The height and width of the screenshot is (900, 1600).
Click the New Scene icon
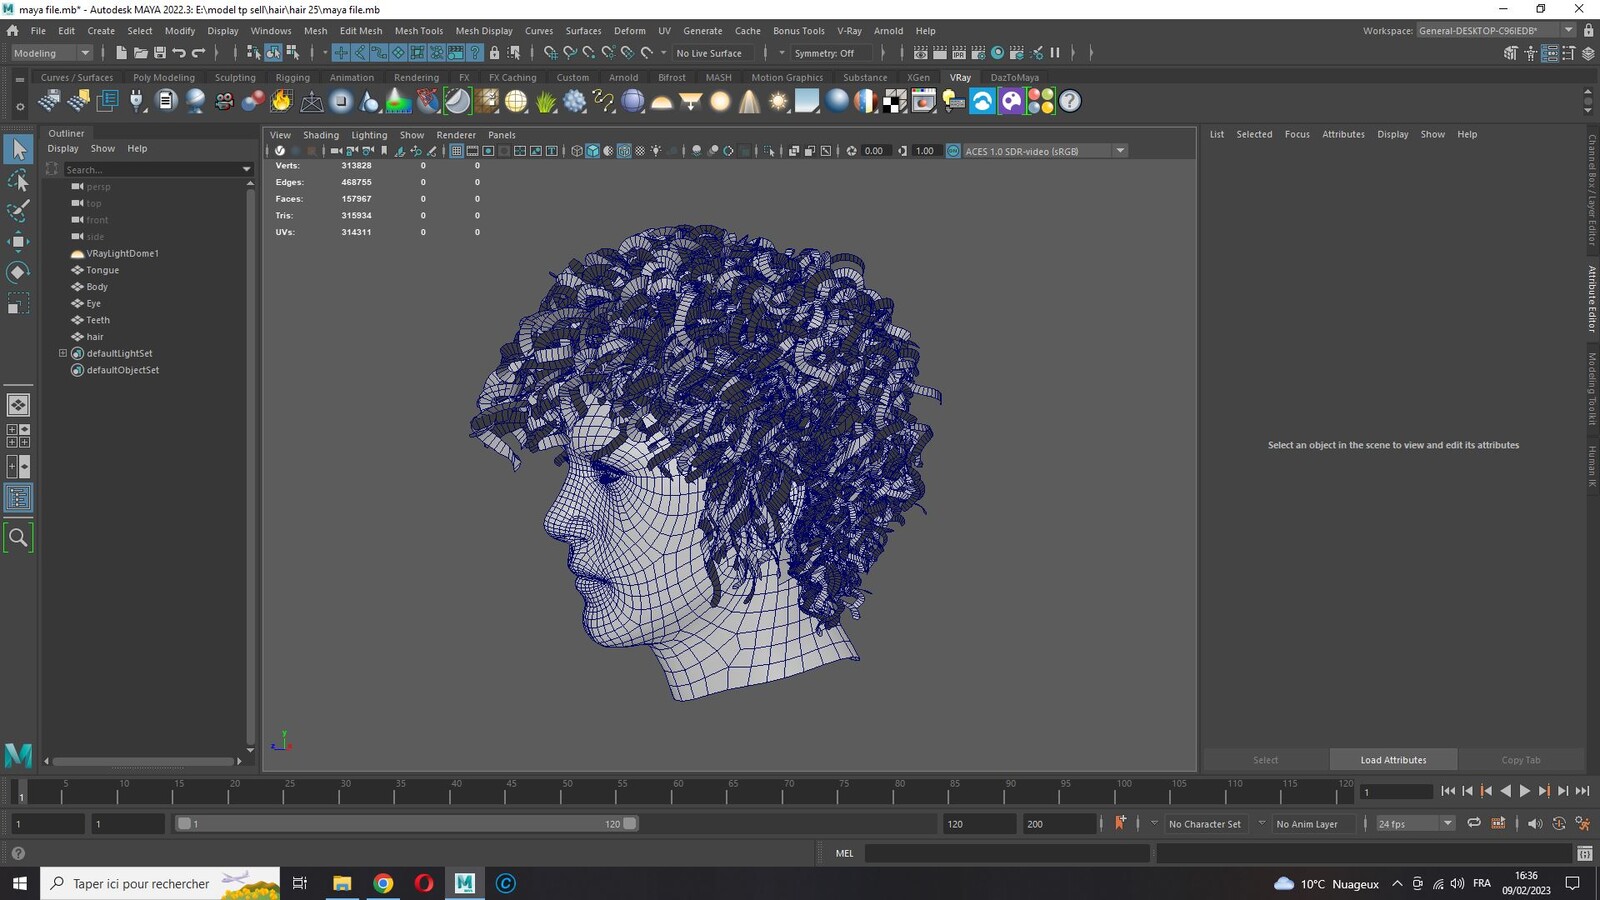[x=121, y=53]
